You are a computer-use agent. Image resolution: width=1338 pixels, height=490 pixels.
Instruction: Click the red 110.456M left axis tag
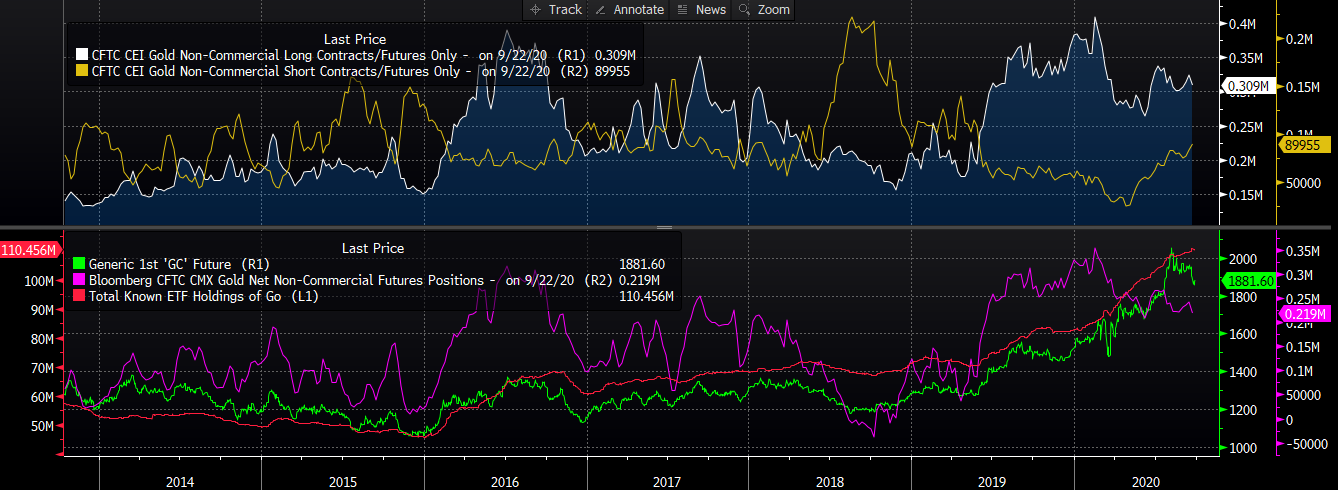[30, 248]
